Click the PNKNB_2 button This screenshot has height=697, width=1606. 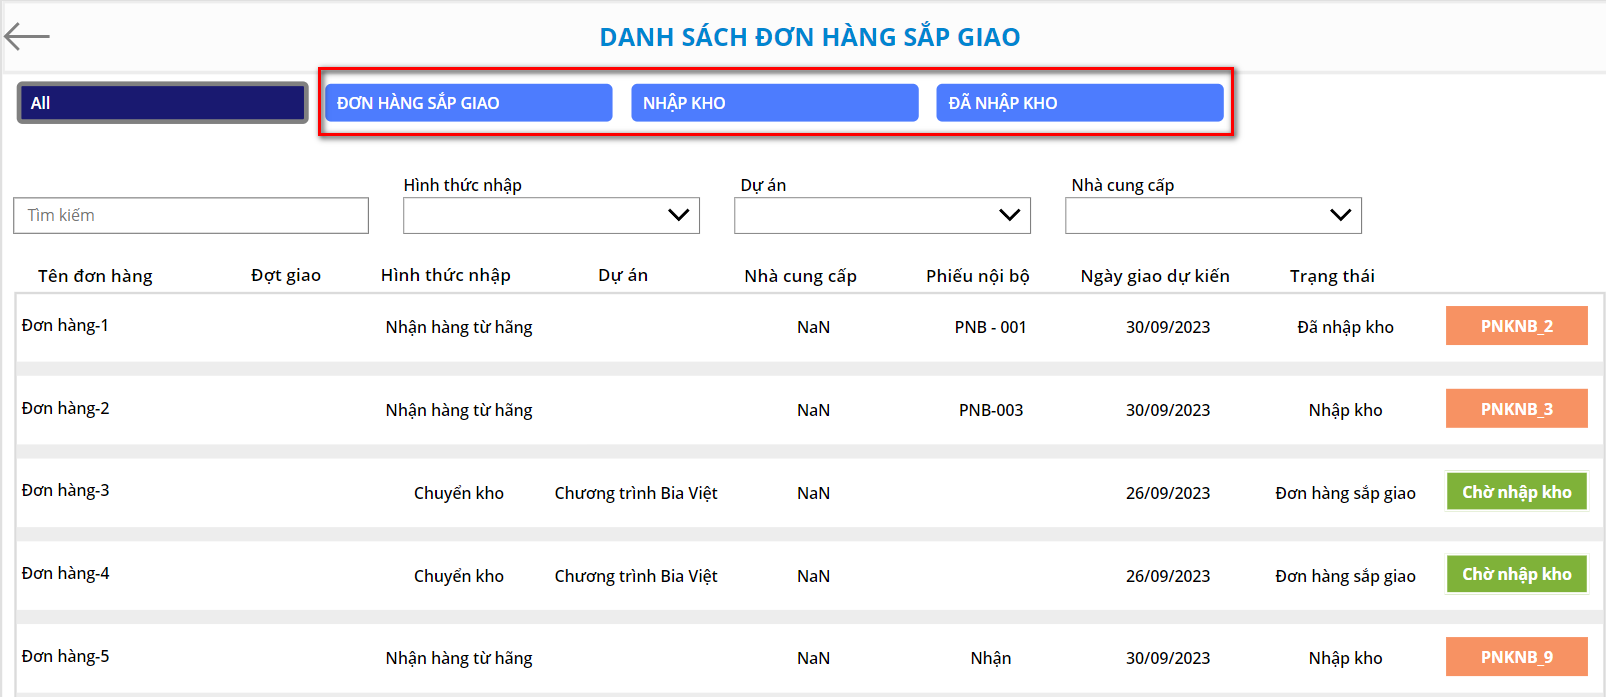[1516, 326]
